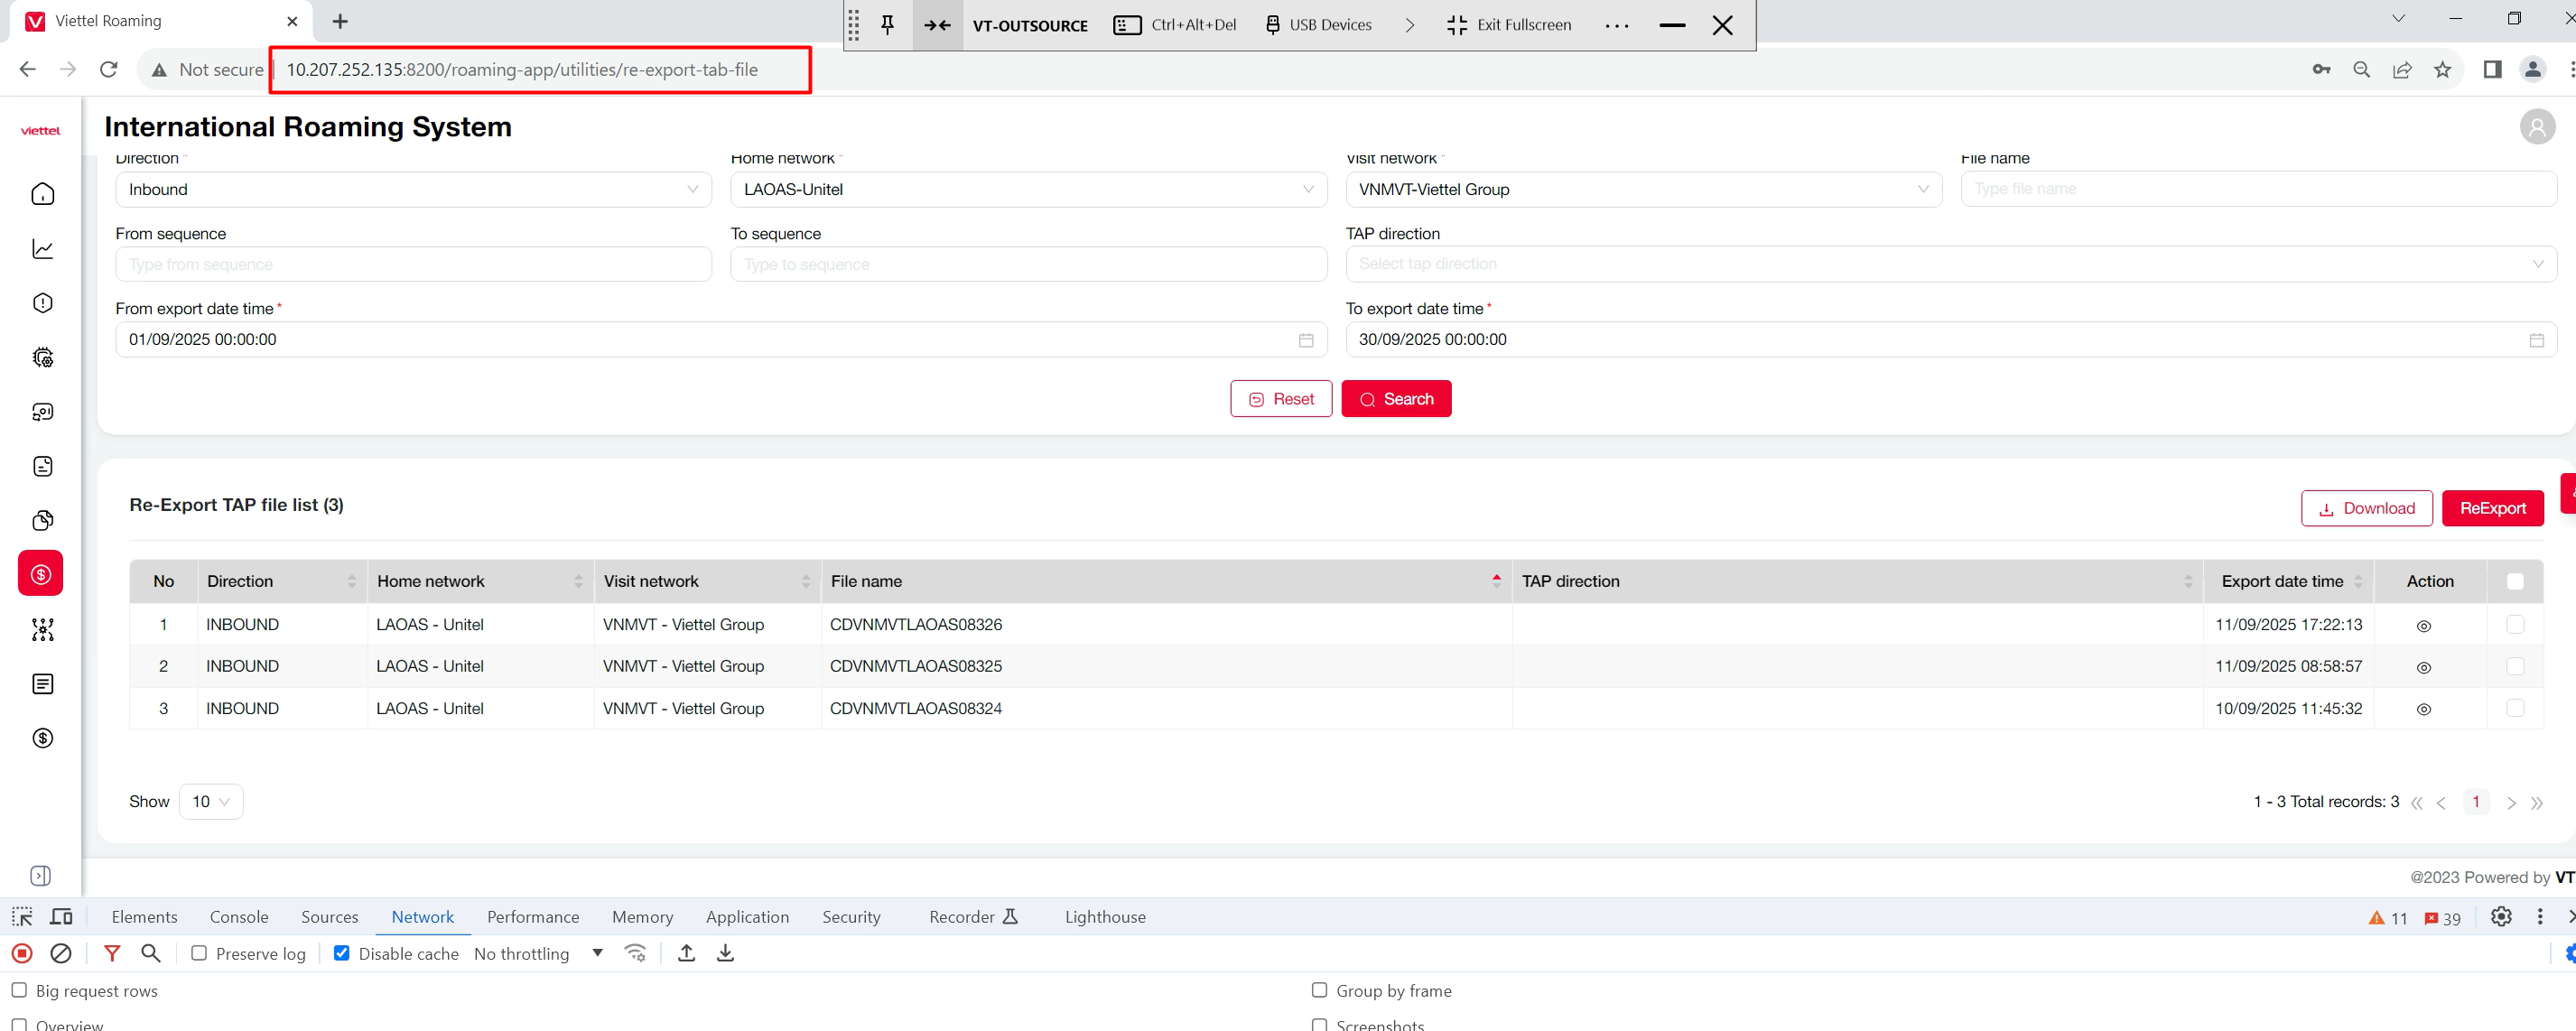2576x1031 pixels.
Task: Focus the File name input field
Action: coord(2258,189)
